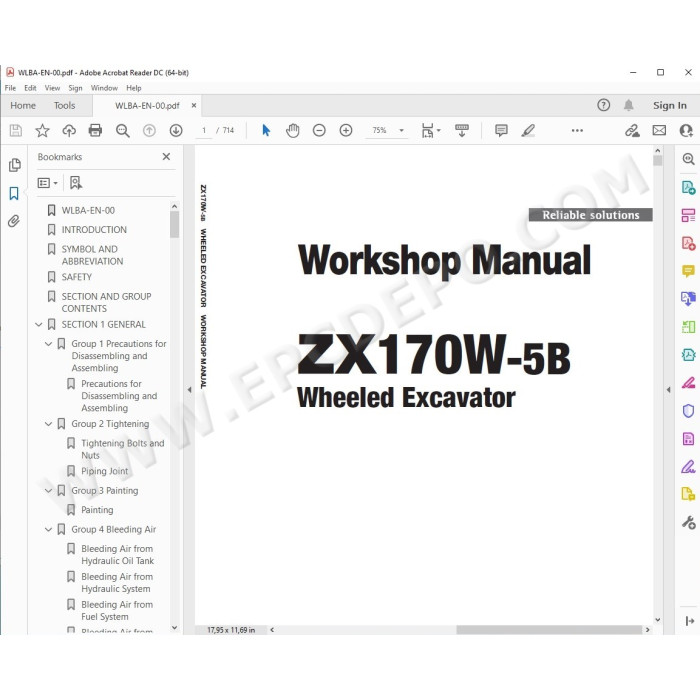
Task: Collapse Group 1 Precautions bookmark
Action: pyautogui.click(x=49, y=344)
